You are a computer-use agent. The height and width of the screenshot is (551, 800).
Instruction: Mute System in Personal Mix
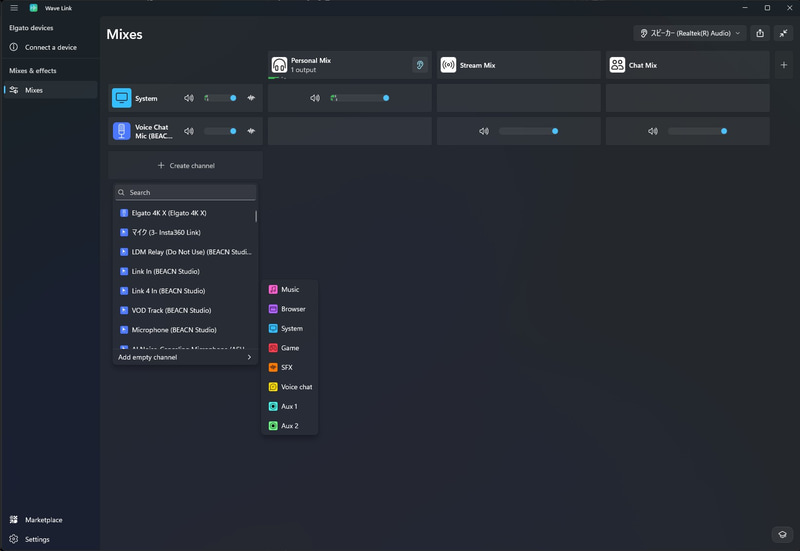pos(315,98)
